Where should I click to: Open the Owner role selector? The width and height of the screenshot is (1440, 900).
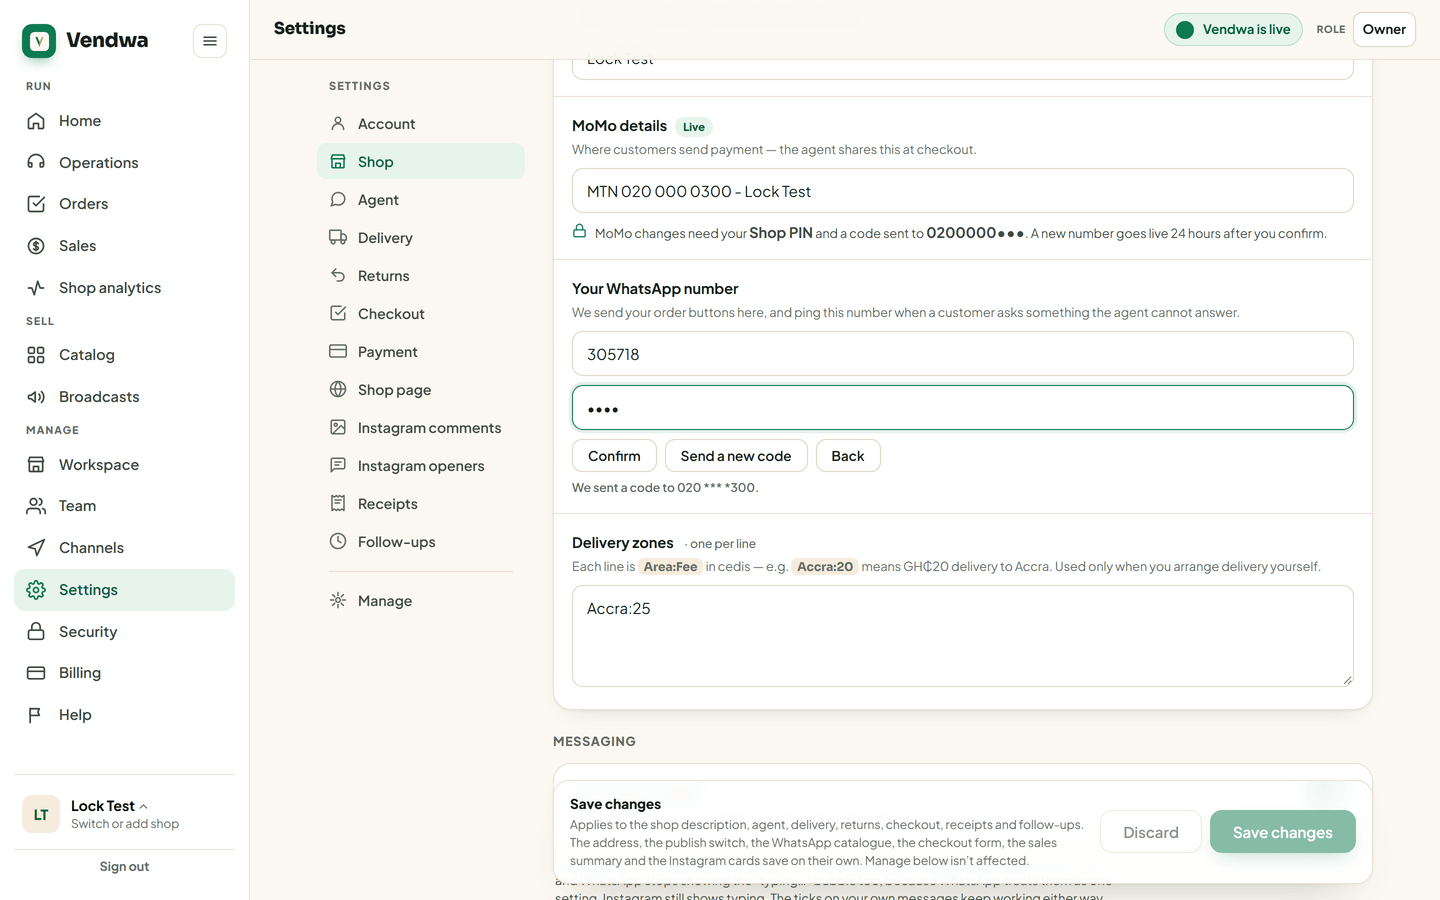click(x=1384, y=29)
